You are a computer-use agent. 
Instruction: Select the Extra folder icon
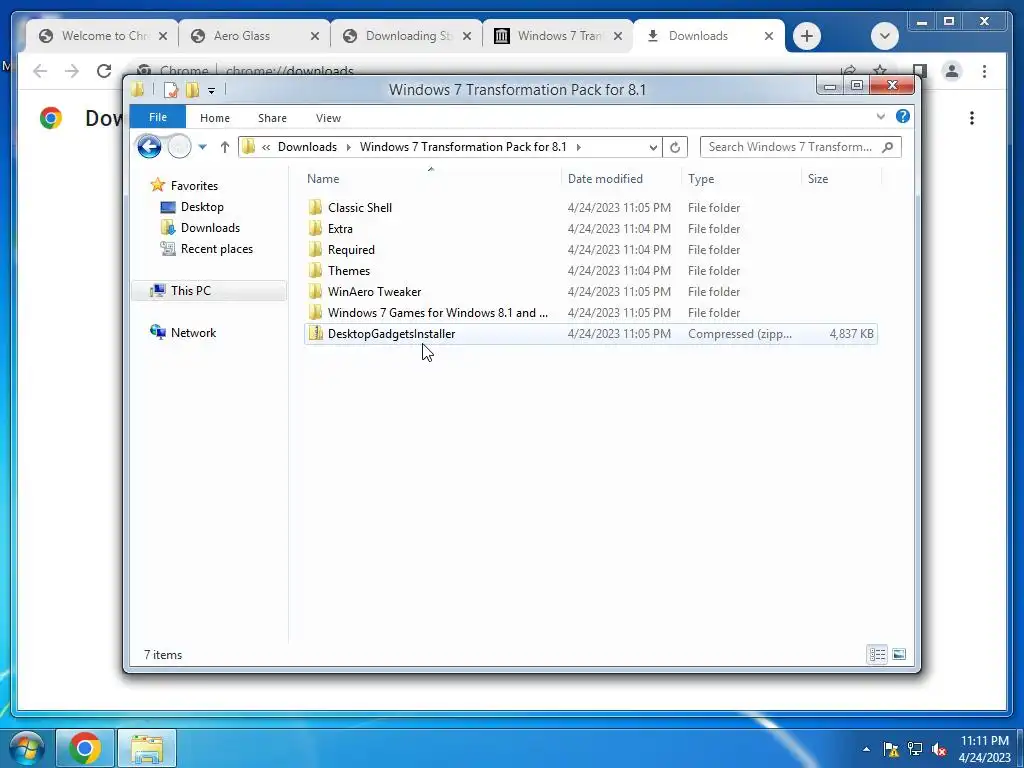click(x=315, y=228)
